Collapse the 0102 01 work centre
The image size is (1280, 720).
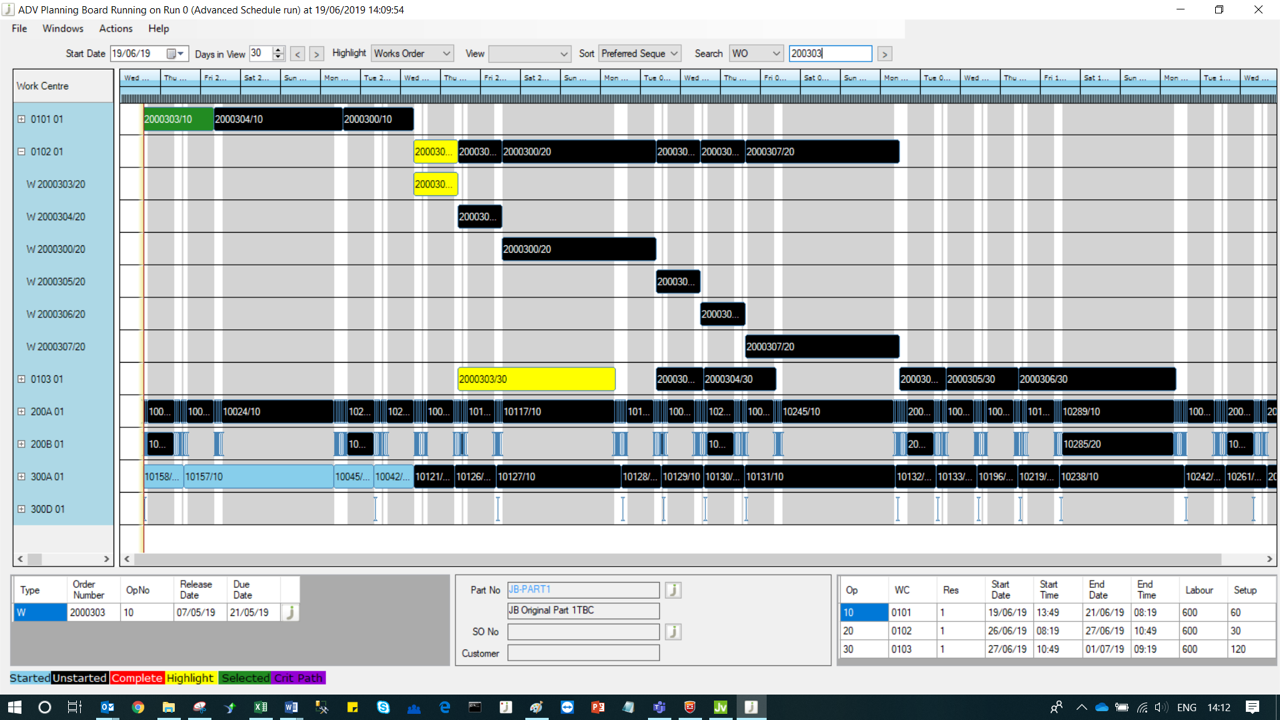tap(21, 152)
